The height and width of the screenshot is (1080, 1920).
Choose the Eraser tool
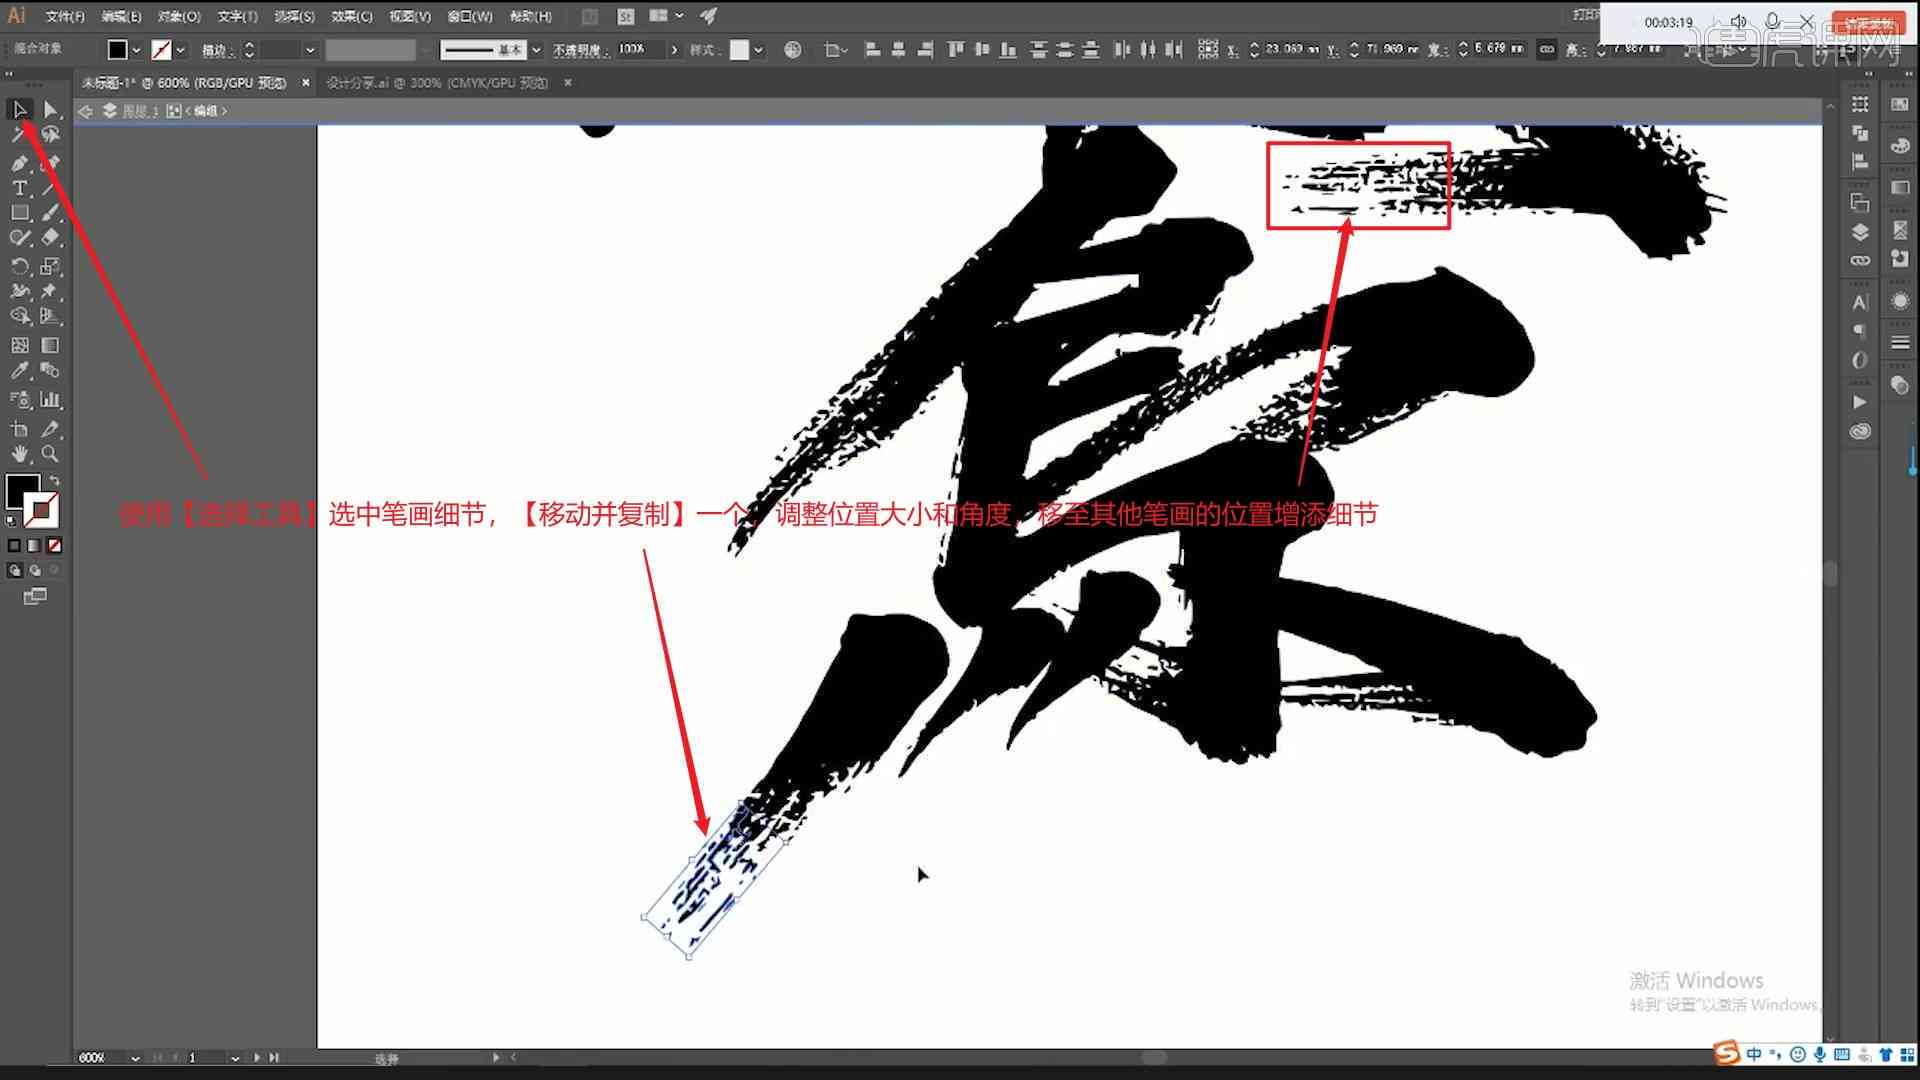pyautogui.click(x=50, y=238)
